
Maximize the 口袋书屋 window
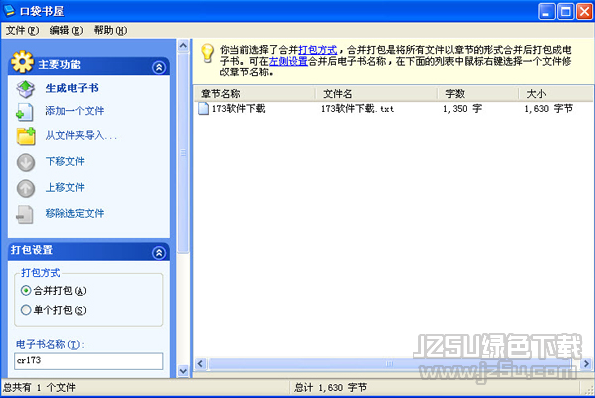(x=565, y=11)
